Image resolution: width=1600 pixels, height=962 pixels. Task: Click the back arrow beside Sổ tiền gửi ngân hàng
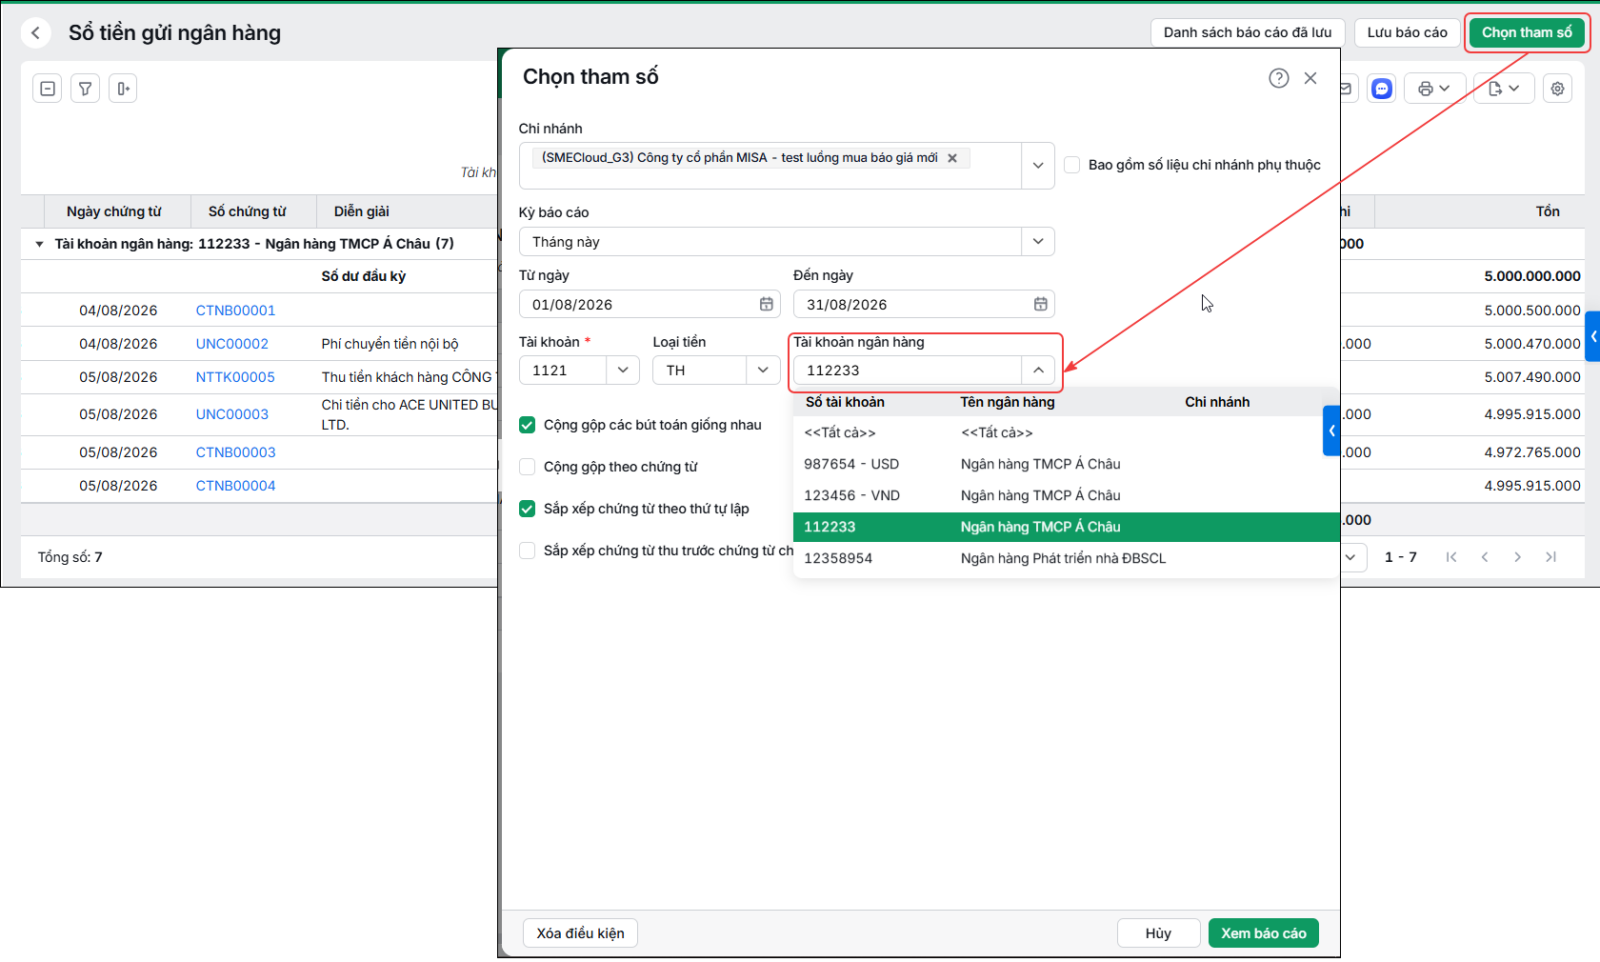[x=36, y=33]
